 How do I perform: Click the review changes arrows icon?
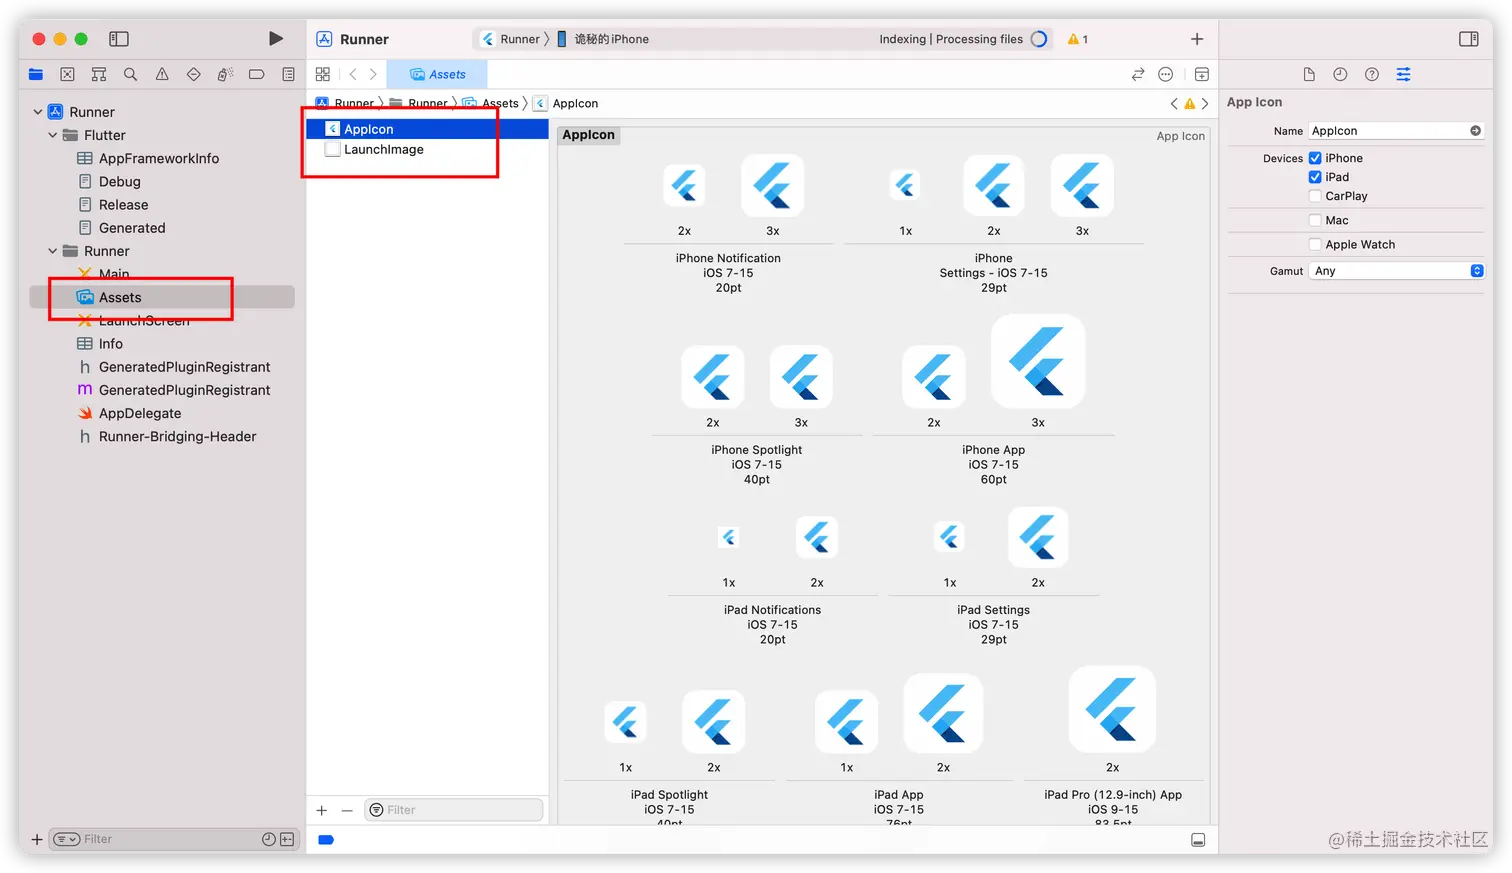(1138, 74)
